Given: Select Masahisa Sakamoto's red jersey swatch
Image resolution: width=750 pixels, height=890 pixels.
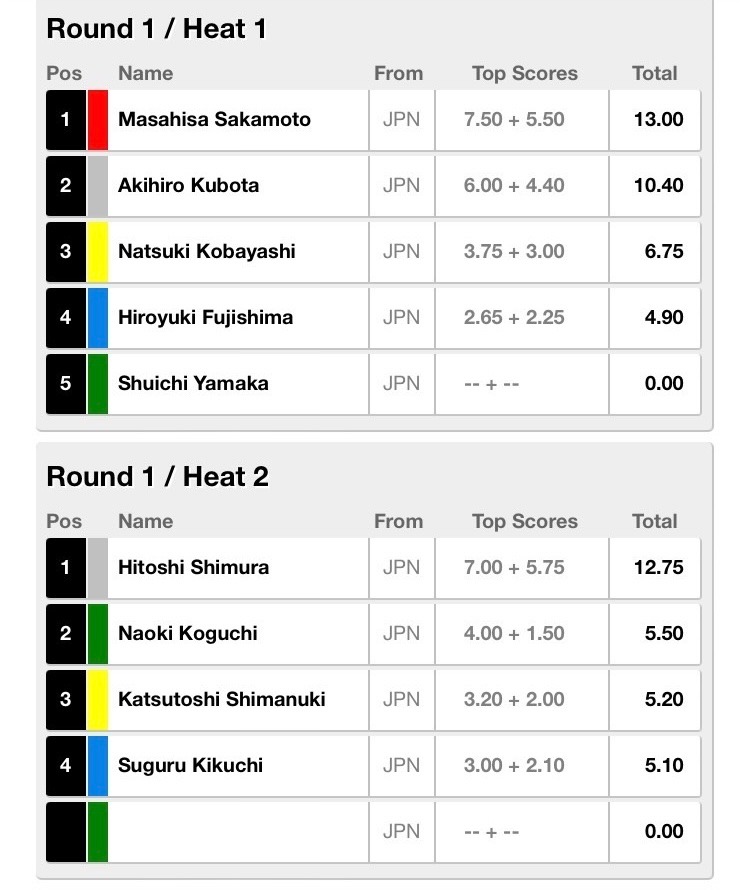Looking at the screenshot, I should click(x=98, y=120).
